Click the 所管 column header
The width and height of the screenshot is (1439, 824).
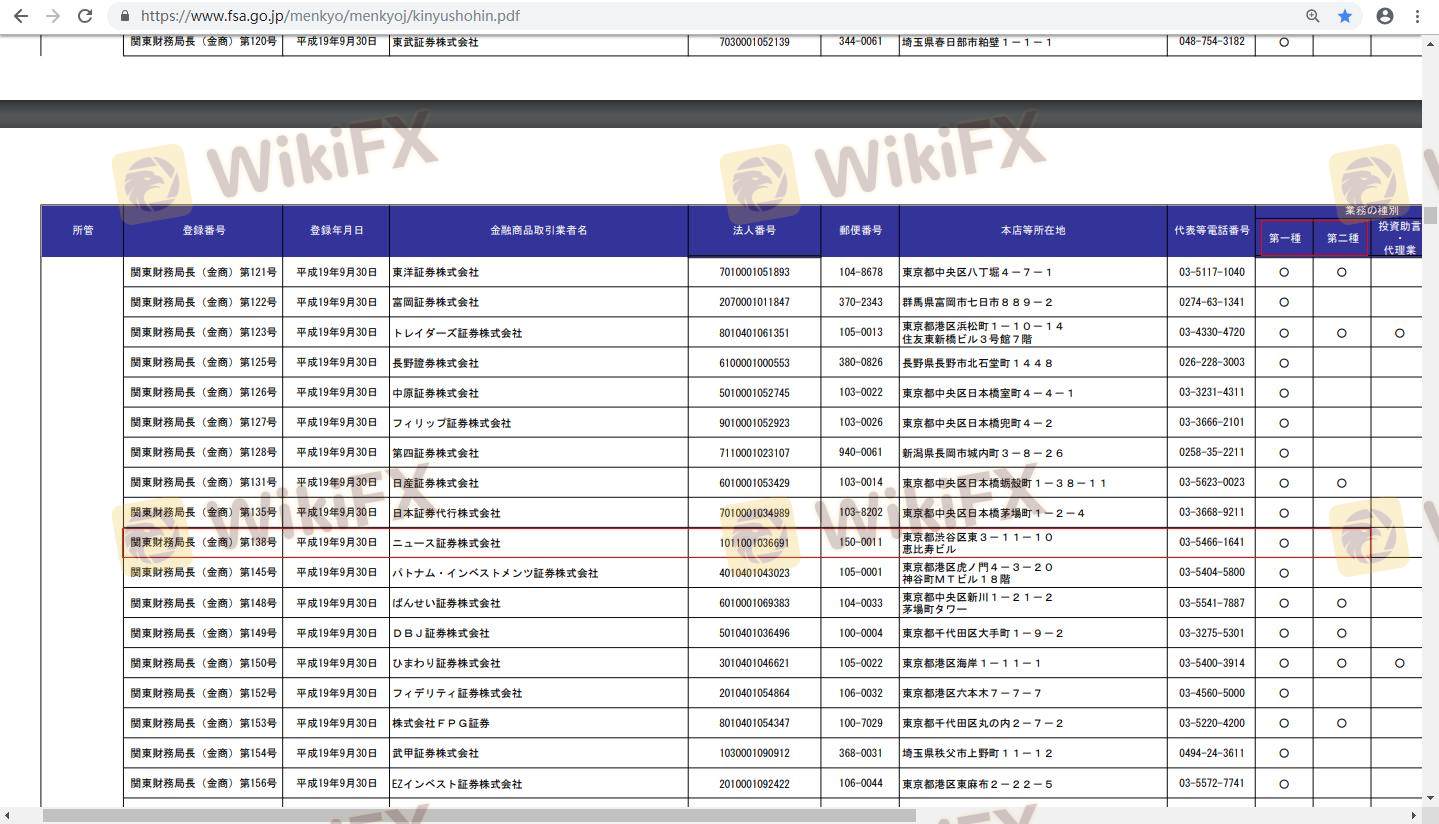tap(82, 230)
